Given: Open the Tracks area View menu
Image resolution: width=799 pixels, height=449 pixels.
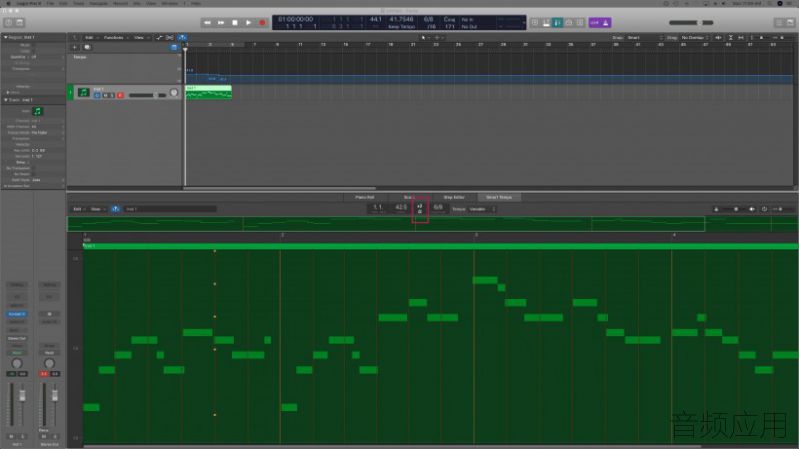Looking at the screenshot, I should point(140,38).
